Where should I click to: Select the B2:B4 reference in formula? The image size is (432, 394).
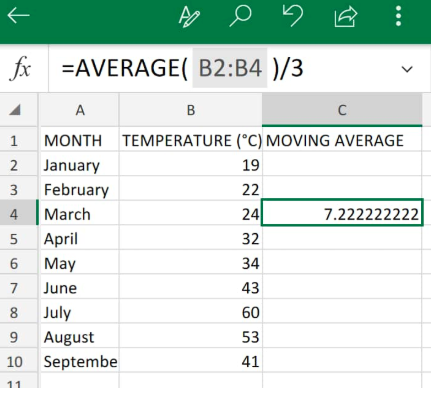pyautogui.click(x=230, y=68)
